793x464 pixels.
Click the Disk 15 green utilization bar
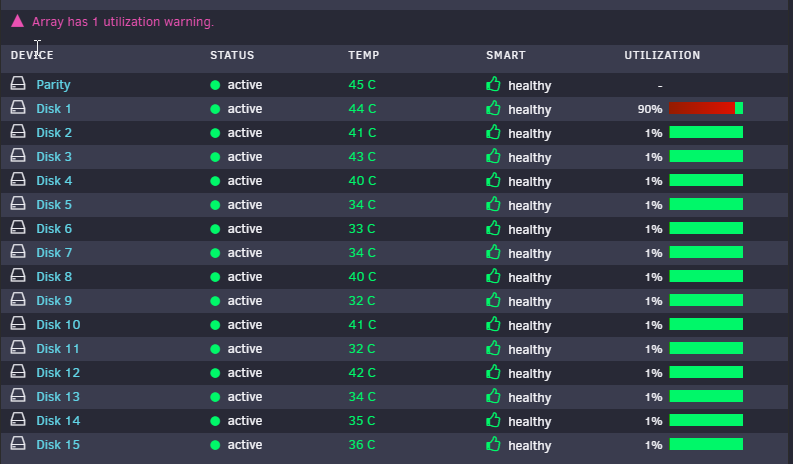[706, 445]
